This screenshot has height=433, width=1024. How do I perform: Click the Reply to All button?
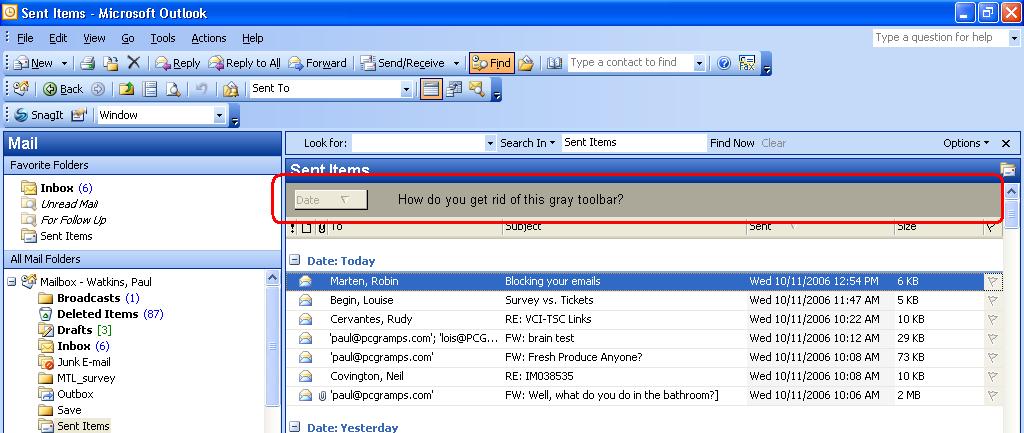click(245, 63)
